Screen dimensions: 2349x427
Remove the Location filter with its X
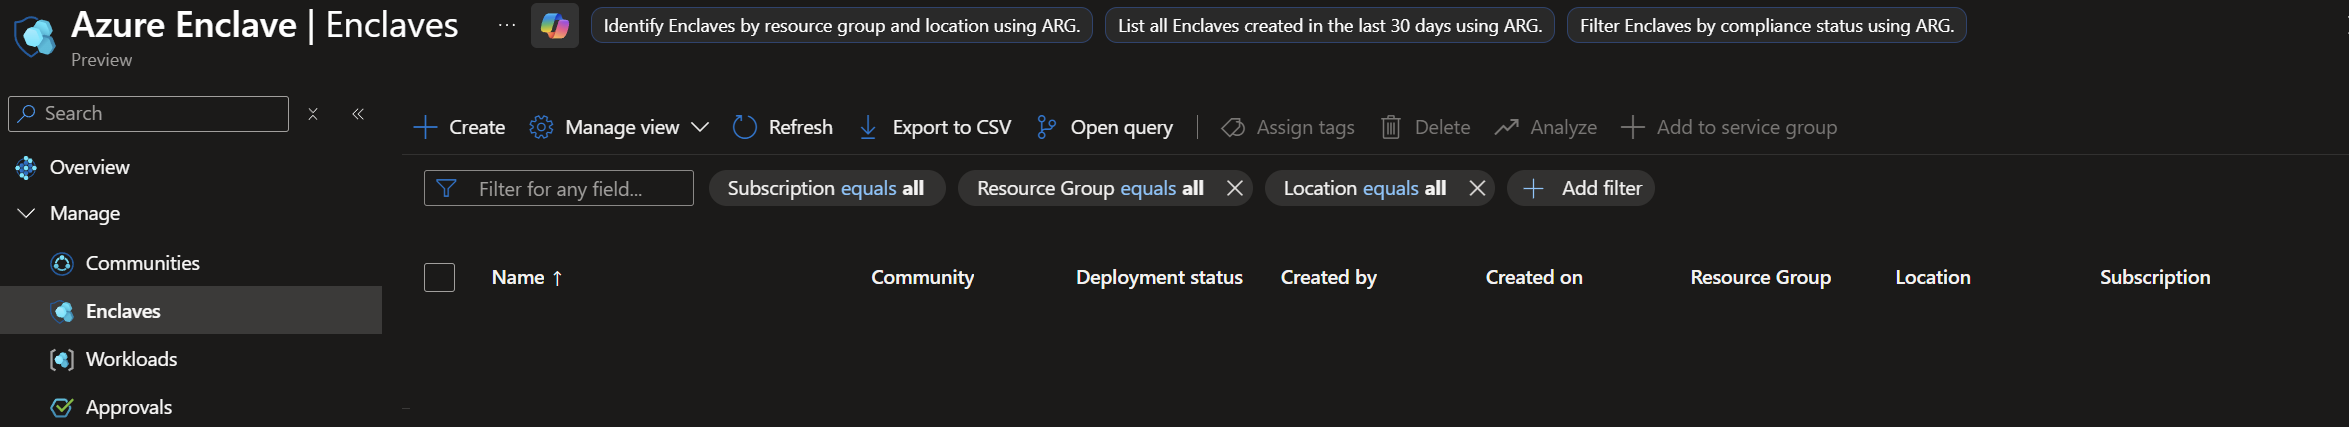pyautogui.click(x=1477, y=188)
